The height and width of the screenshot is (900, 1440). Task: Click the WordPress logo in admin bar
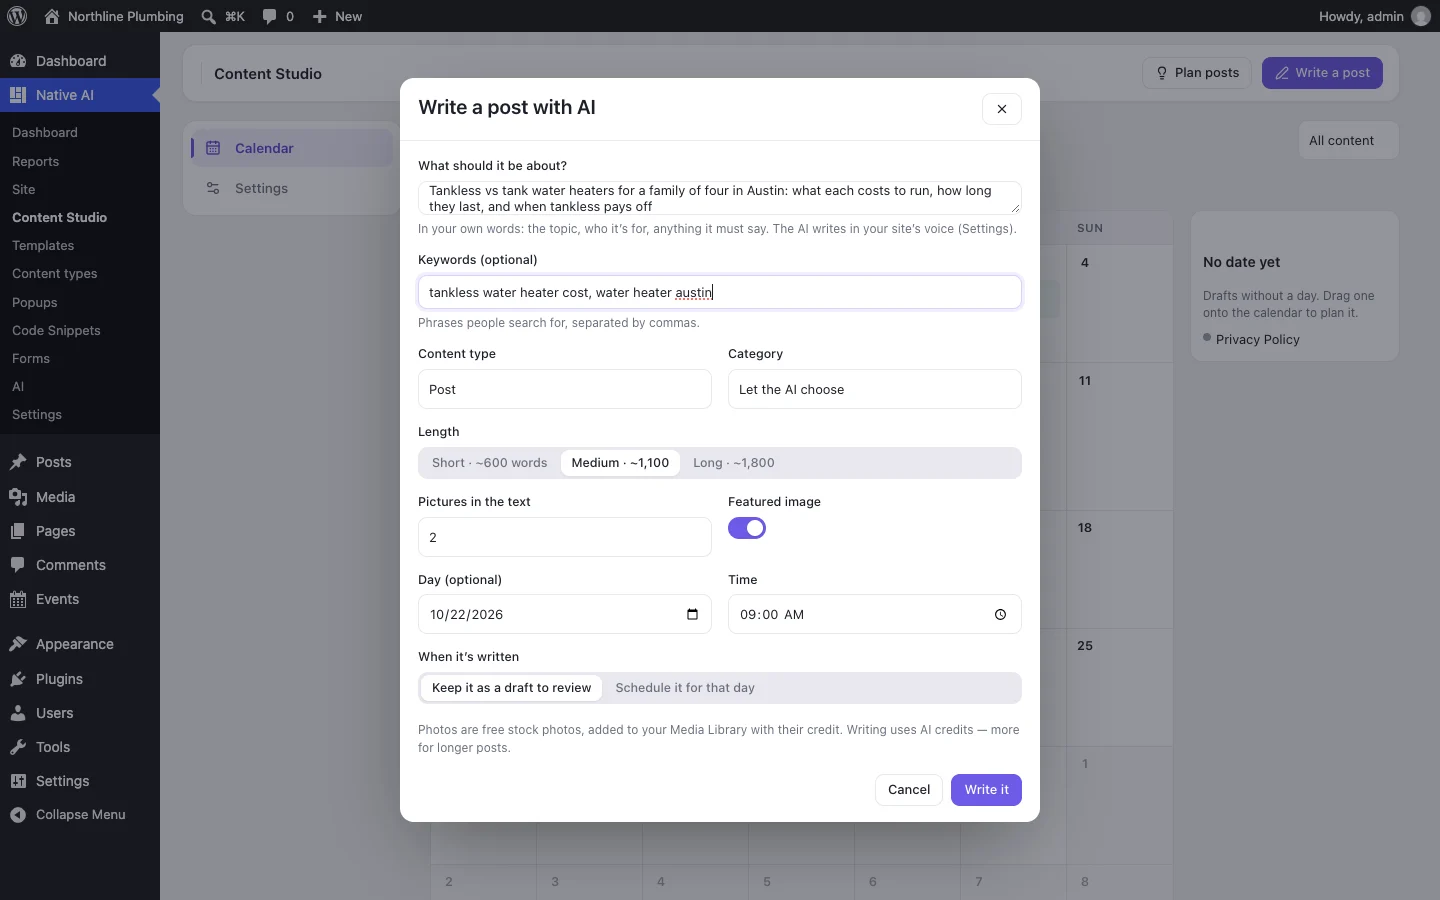pos(17,16)
